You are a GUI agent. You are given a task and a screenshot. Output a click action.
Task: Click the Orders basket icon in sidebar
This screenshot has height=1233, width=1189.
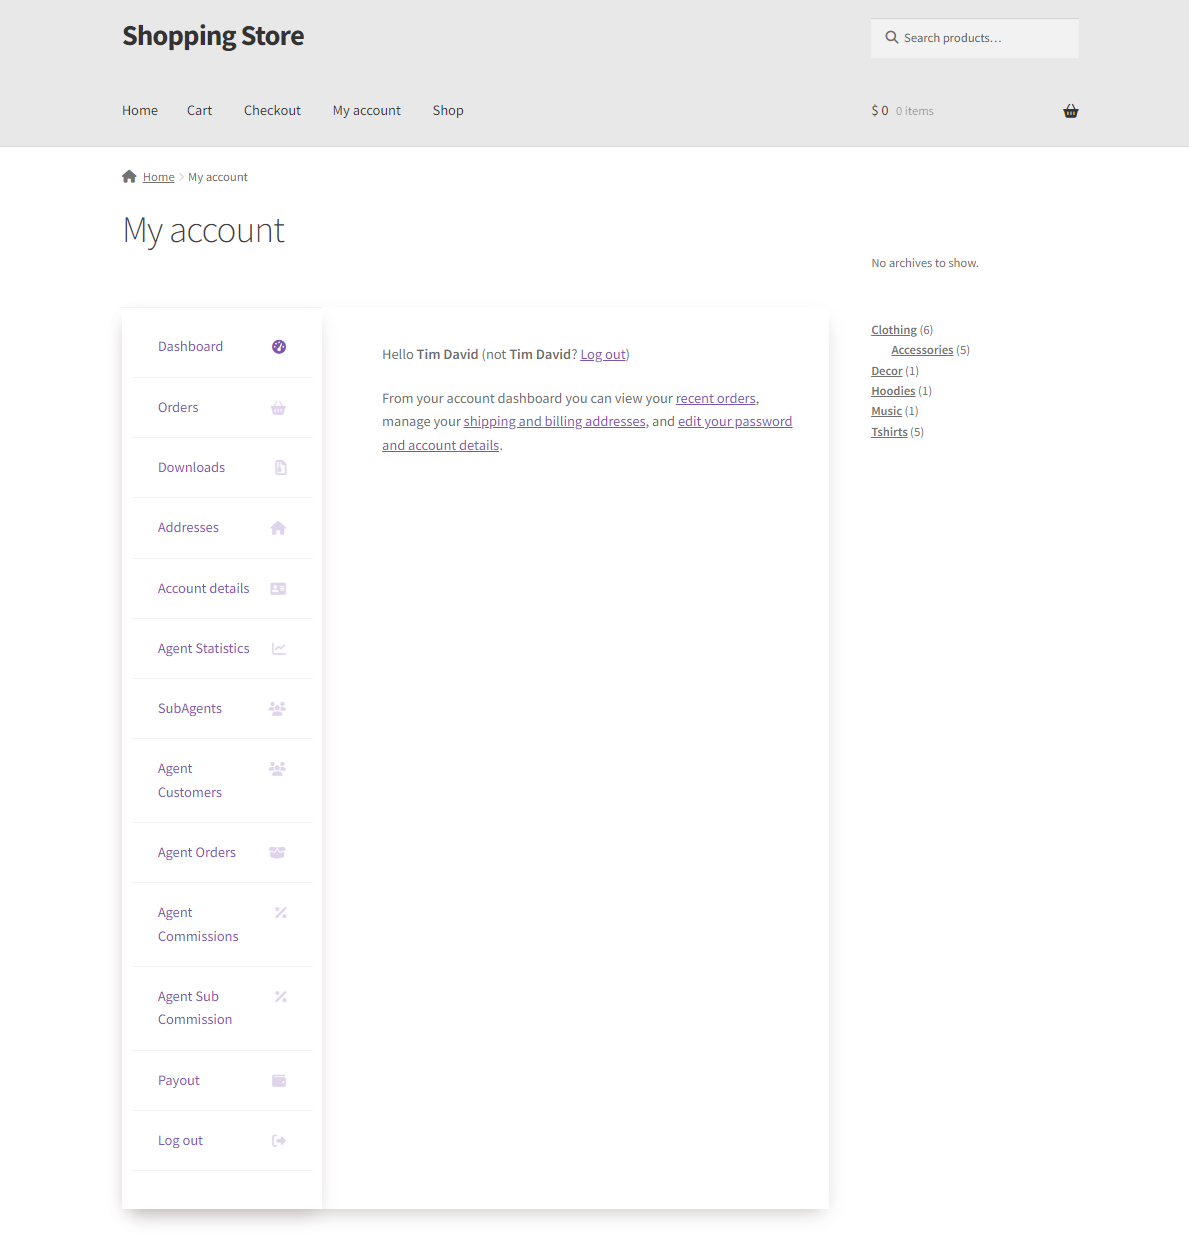tap(278, 408)
